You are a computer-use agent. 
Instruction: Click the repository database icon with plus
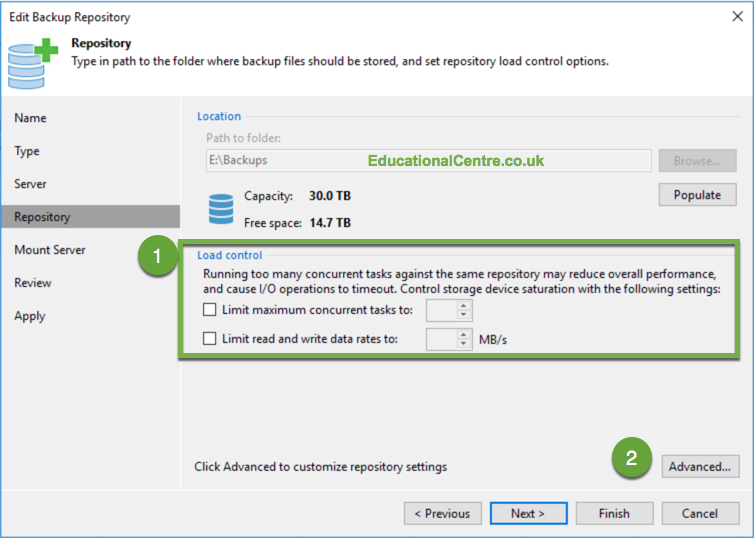[32, 63]
